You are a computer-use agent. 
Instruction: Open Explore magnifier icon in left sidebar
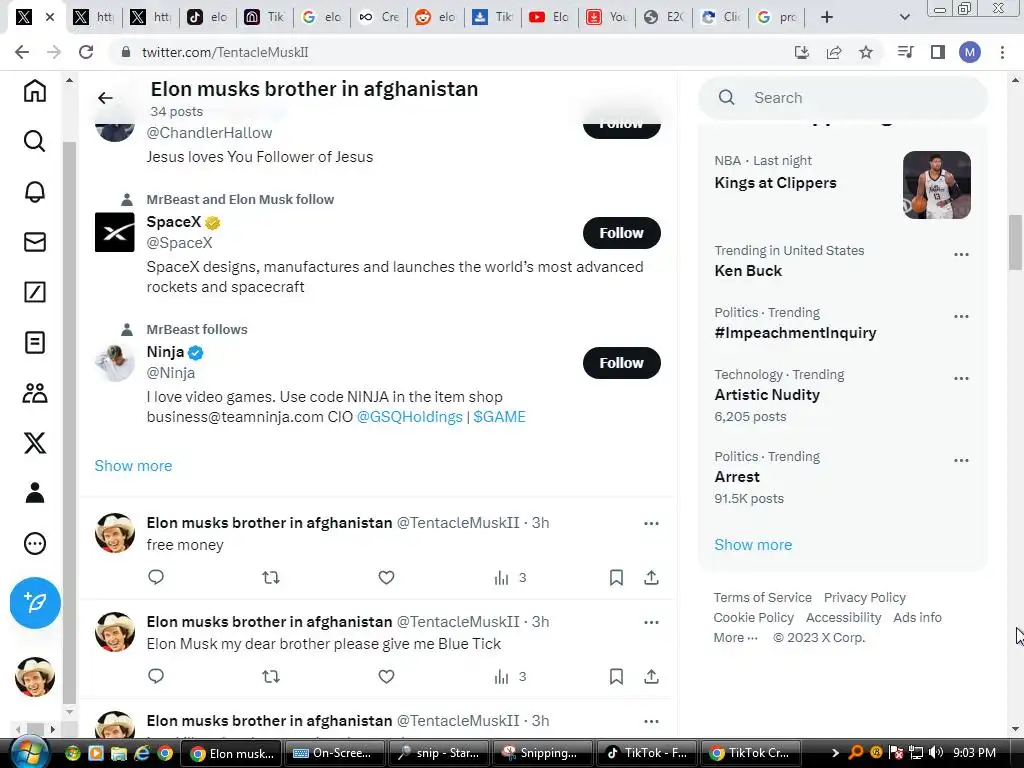(35, 141)
